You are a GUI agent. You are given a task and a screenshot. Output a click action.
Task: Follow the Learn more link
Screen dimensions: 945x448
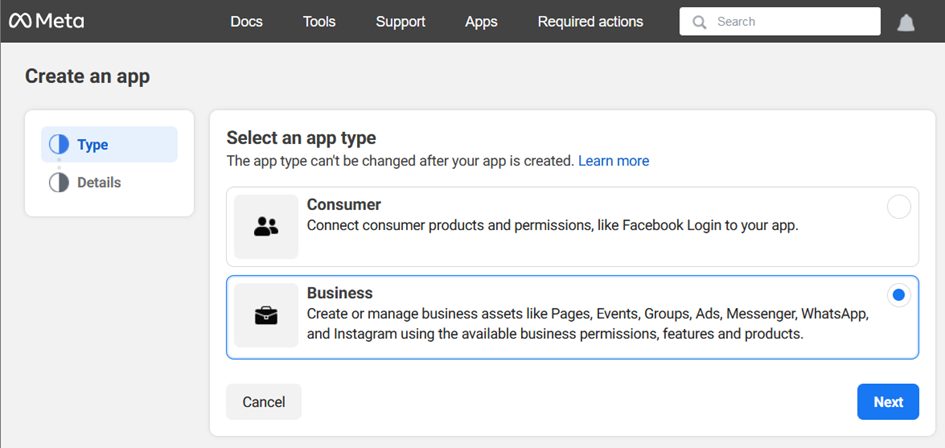click(x=613, y=161)
